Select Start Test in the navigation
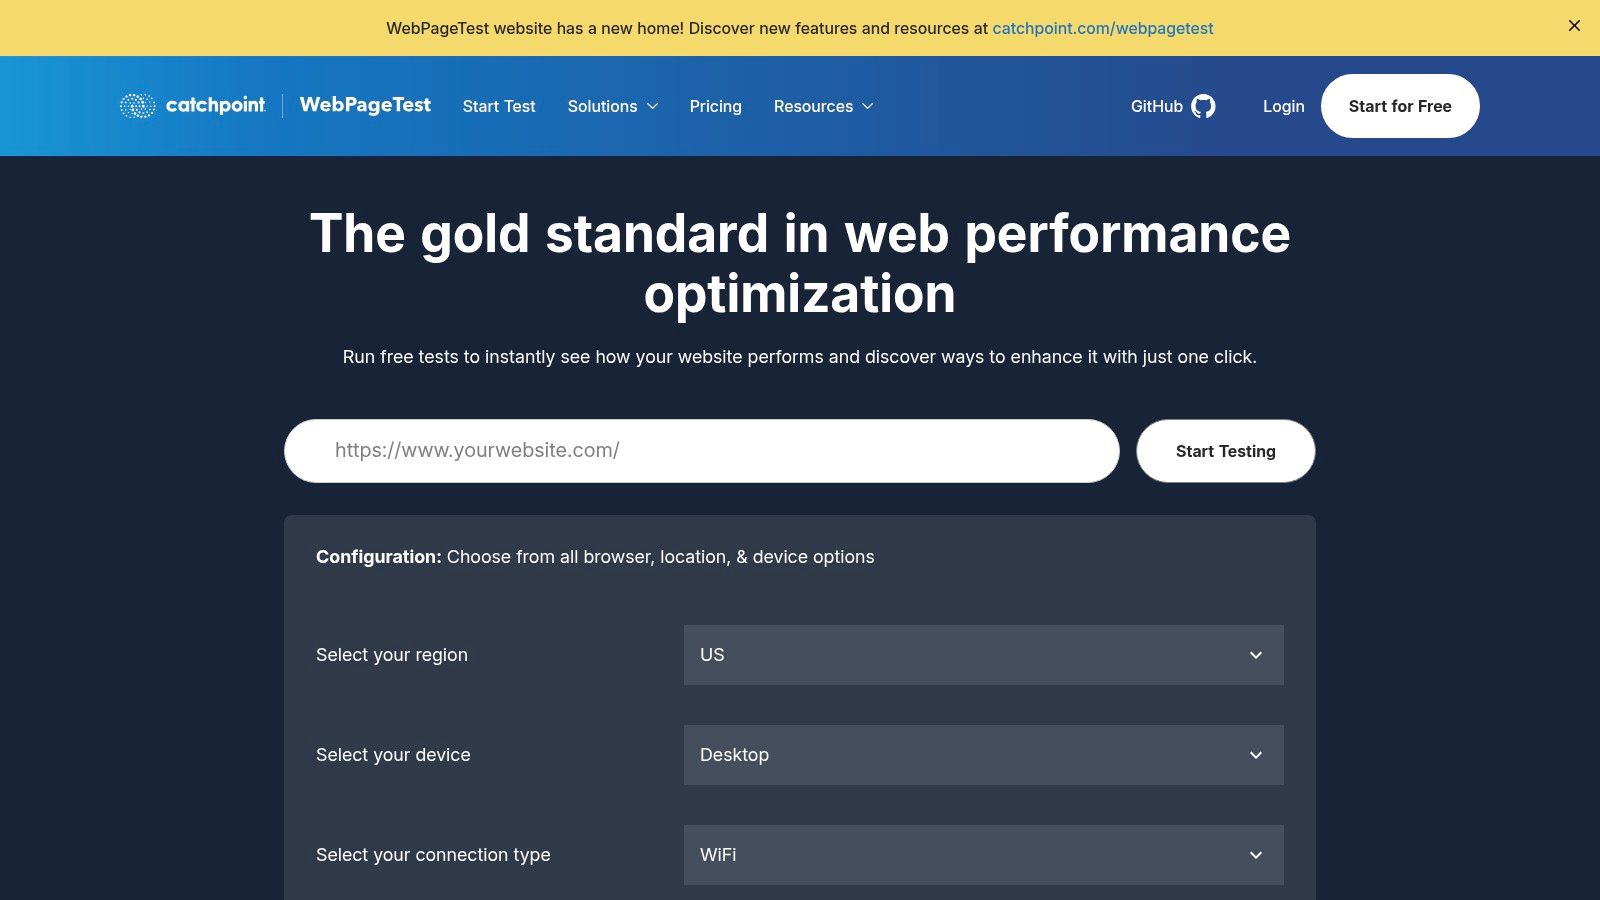Viewport: 1600px width, 900px height. click(499, 106)
